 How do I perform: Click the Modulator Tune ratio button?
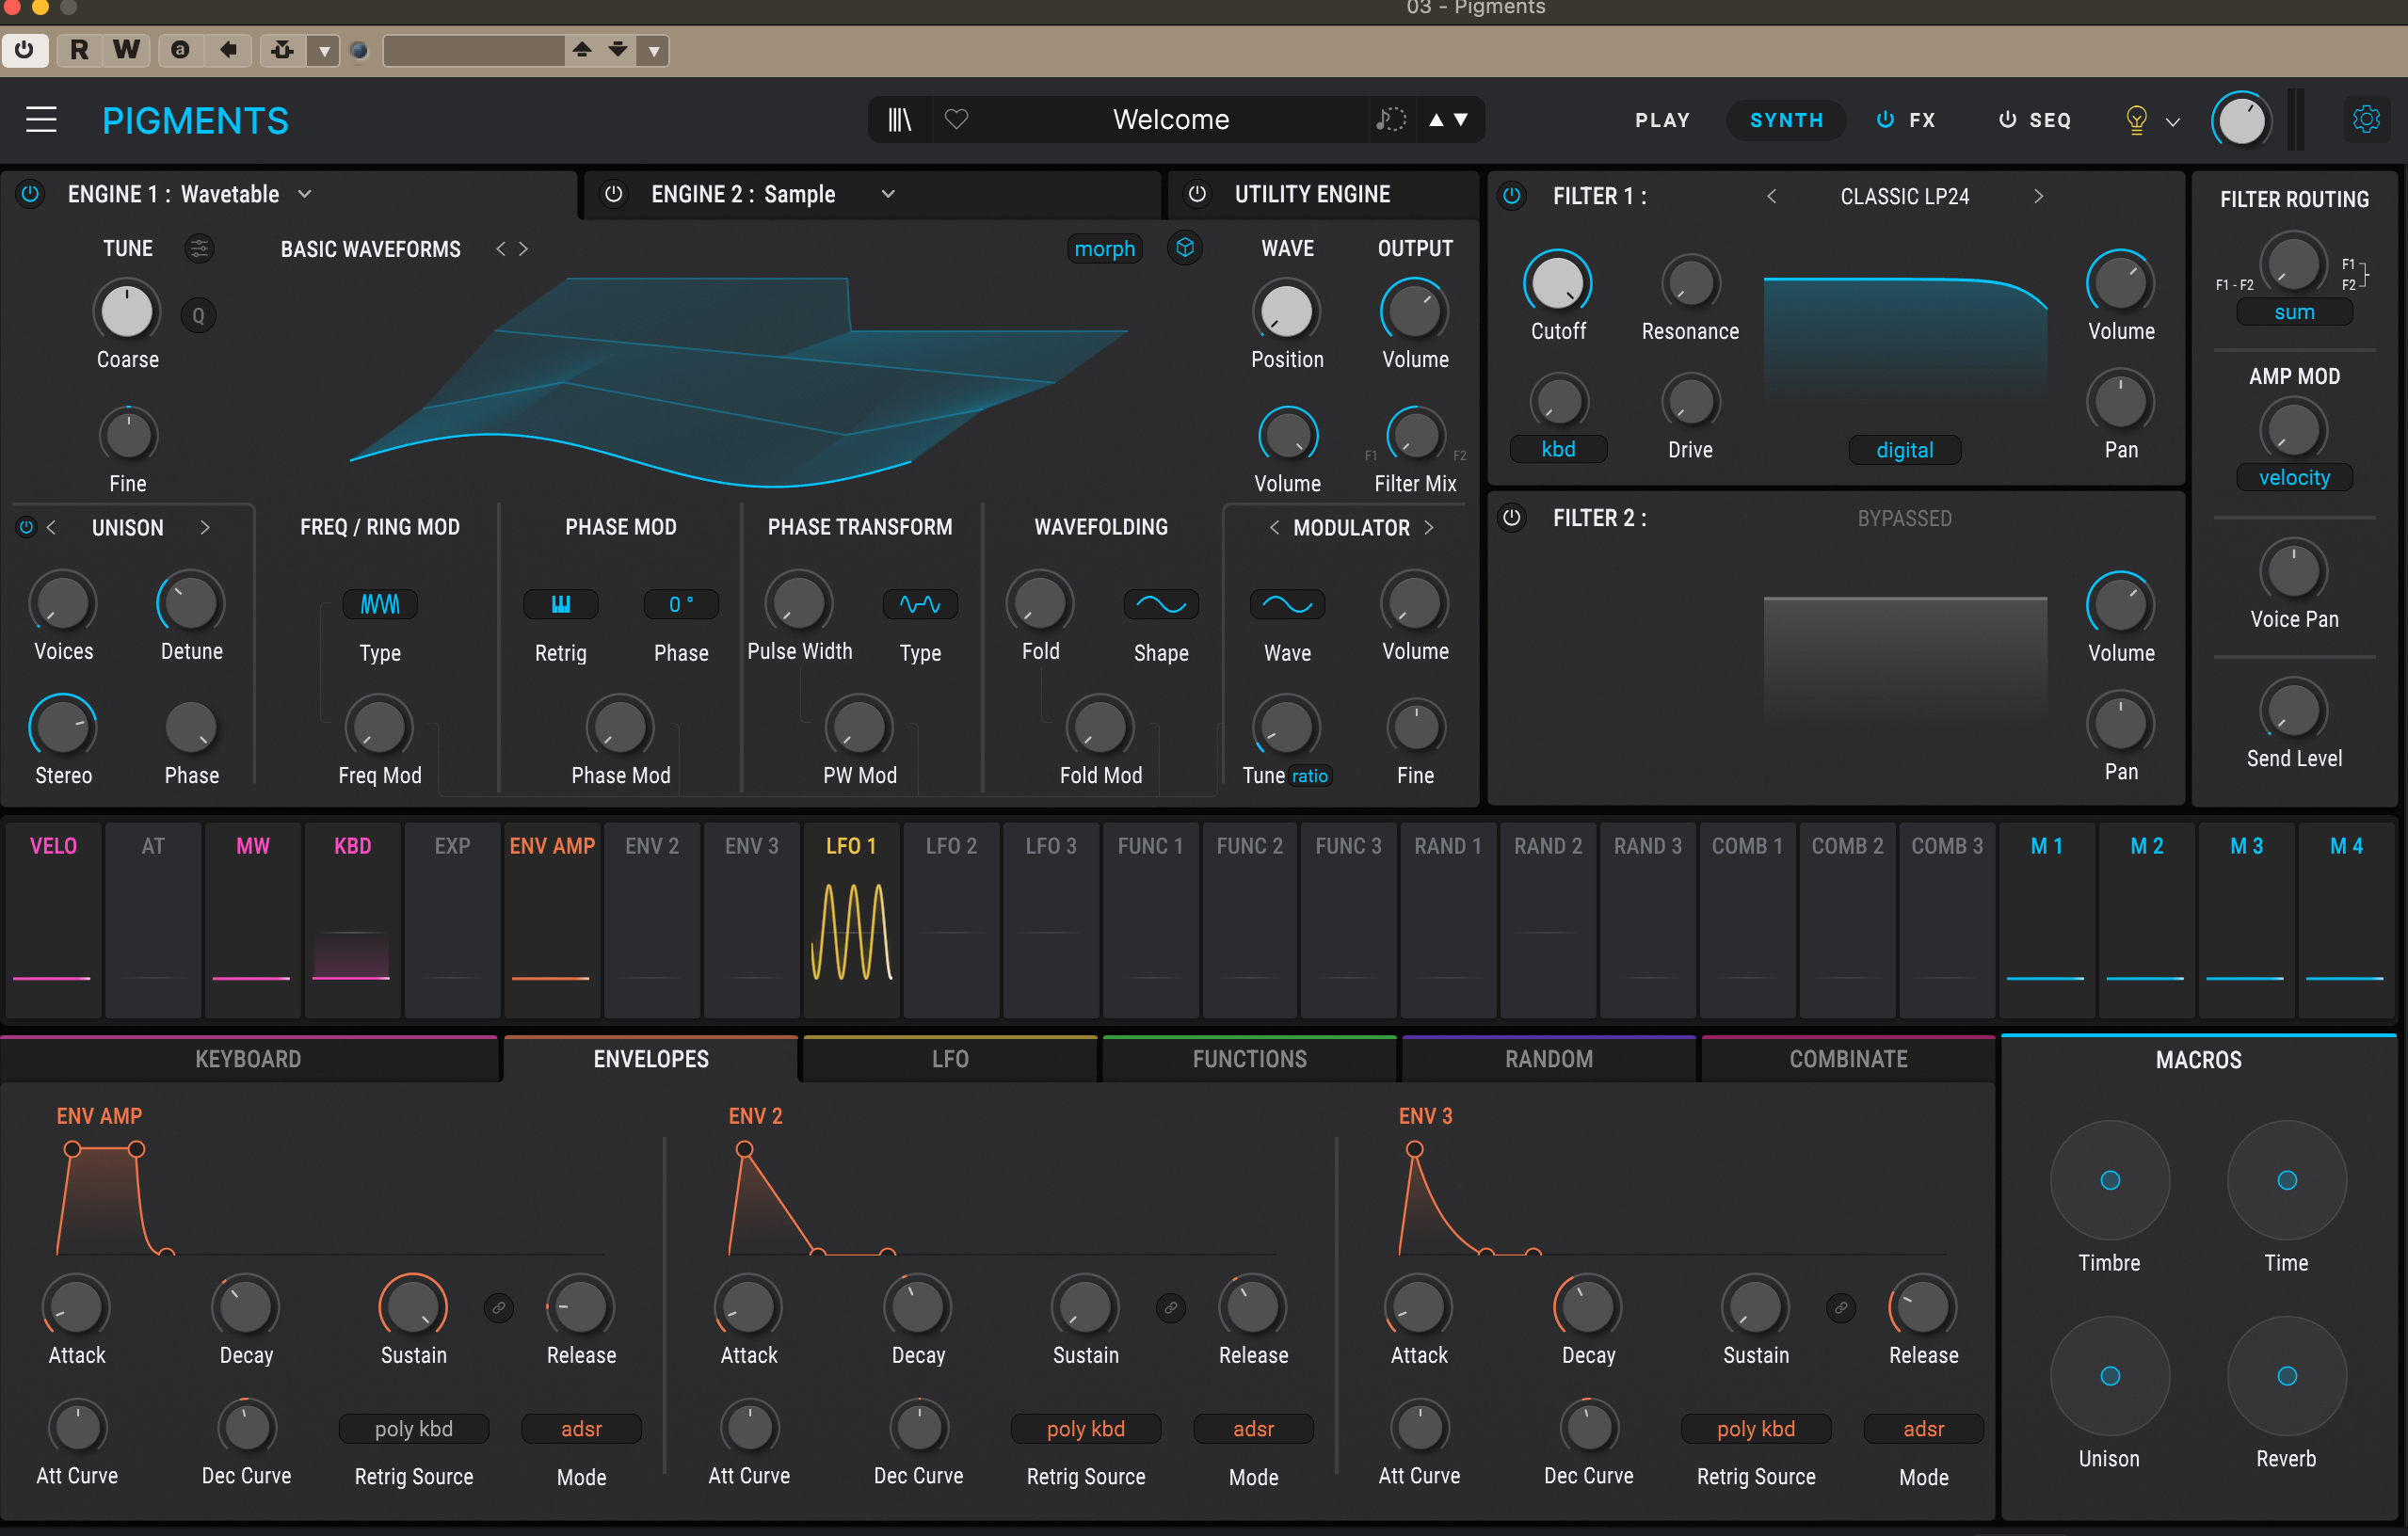click(x=1309, y=776)
